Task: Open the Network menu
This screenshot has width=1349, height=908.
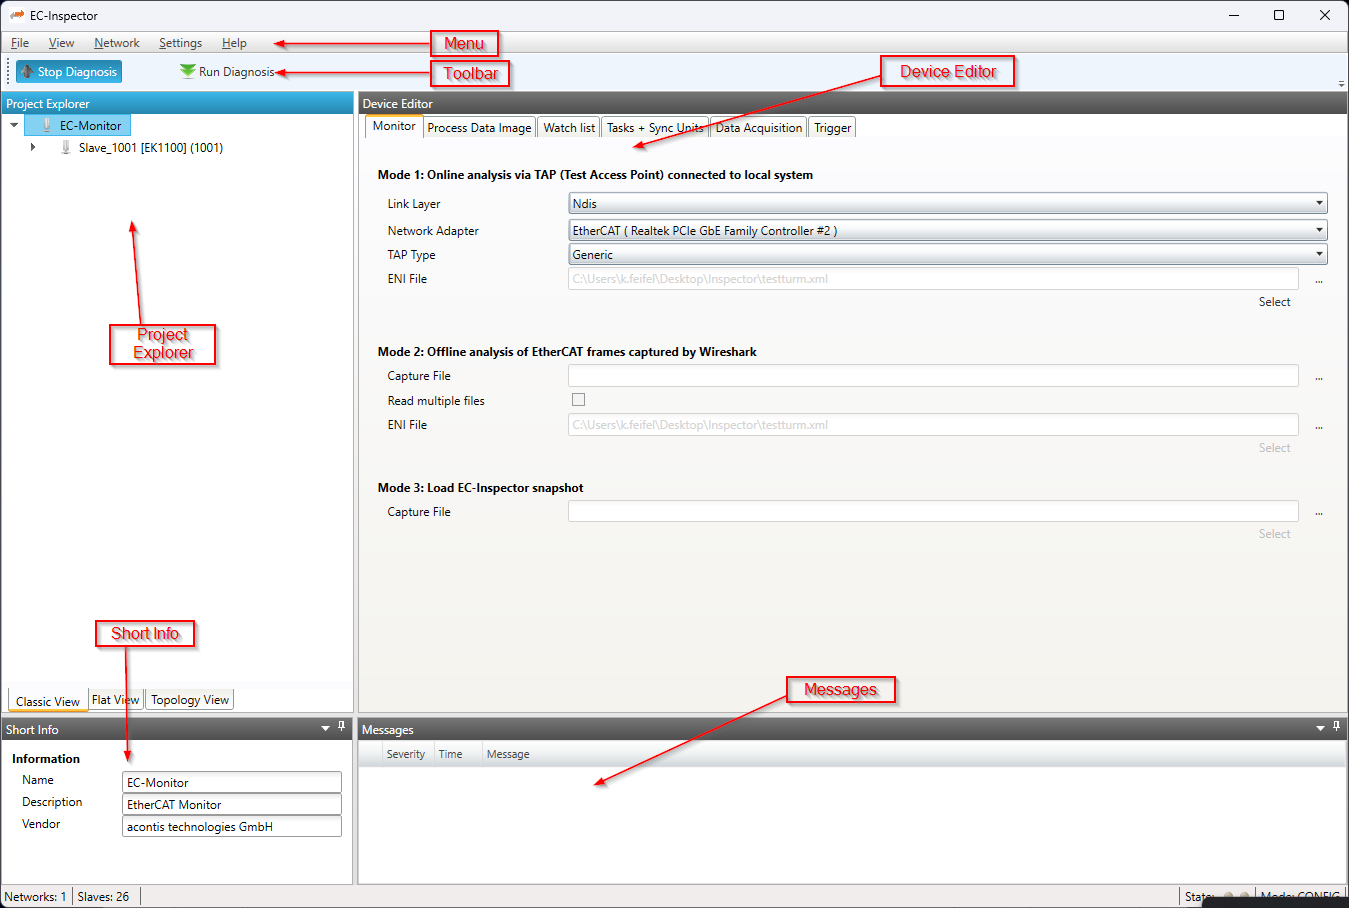Action: [x=116, y=43]
